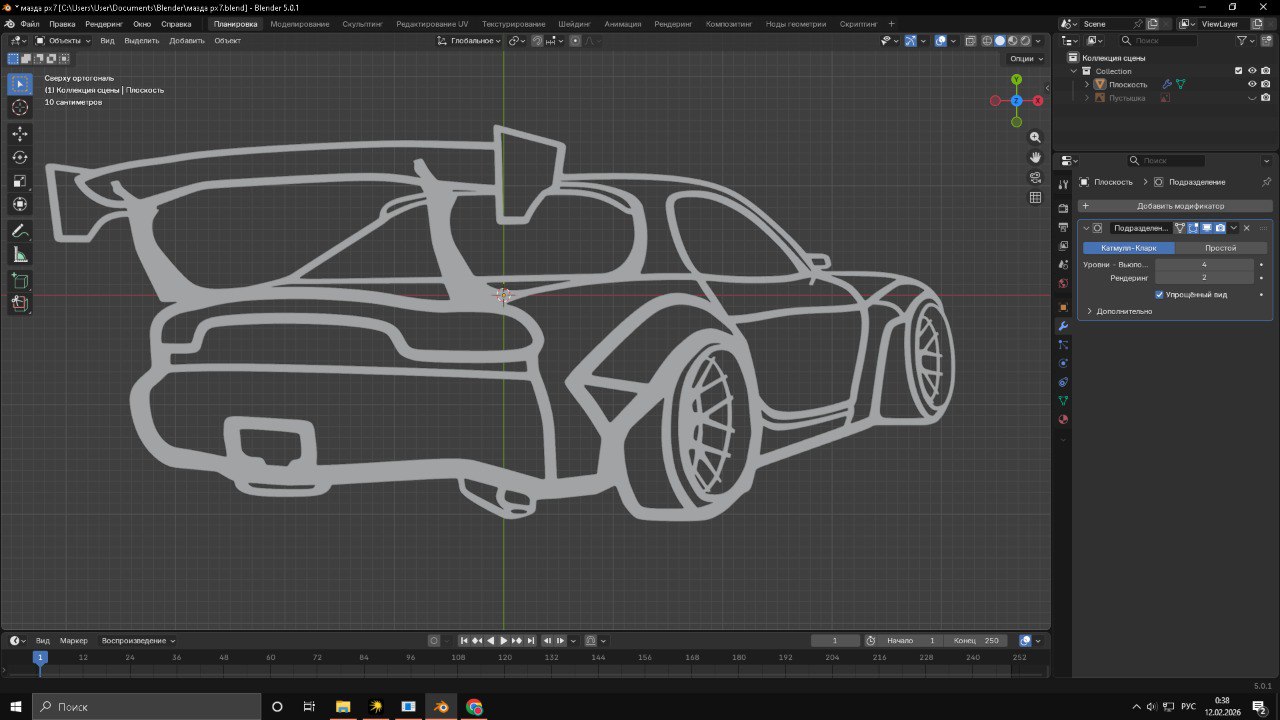Click Рендеринг levels field showing 2
The image size is (1280, 720).
pyautogui.click(x=1204, y=277)
